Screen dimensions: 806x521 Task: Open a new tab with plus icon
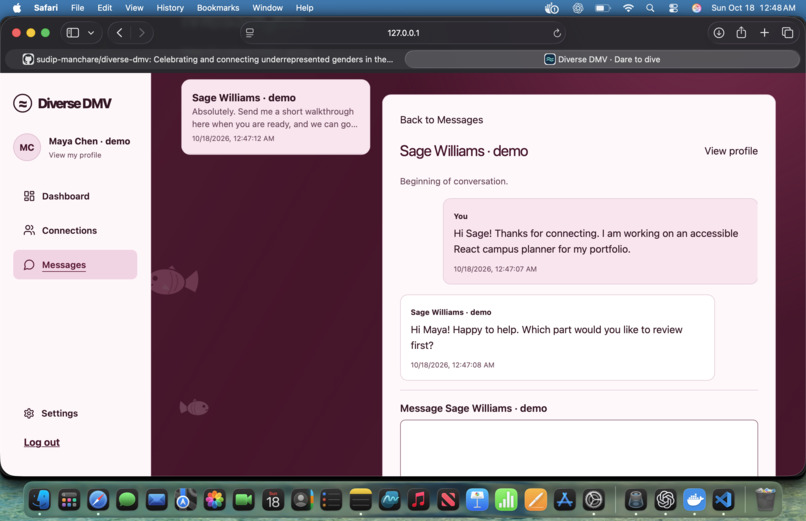point(764,33)
